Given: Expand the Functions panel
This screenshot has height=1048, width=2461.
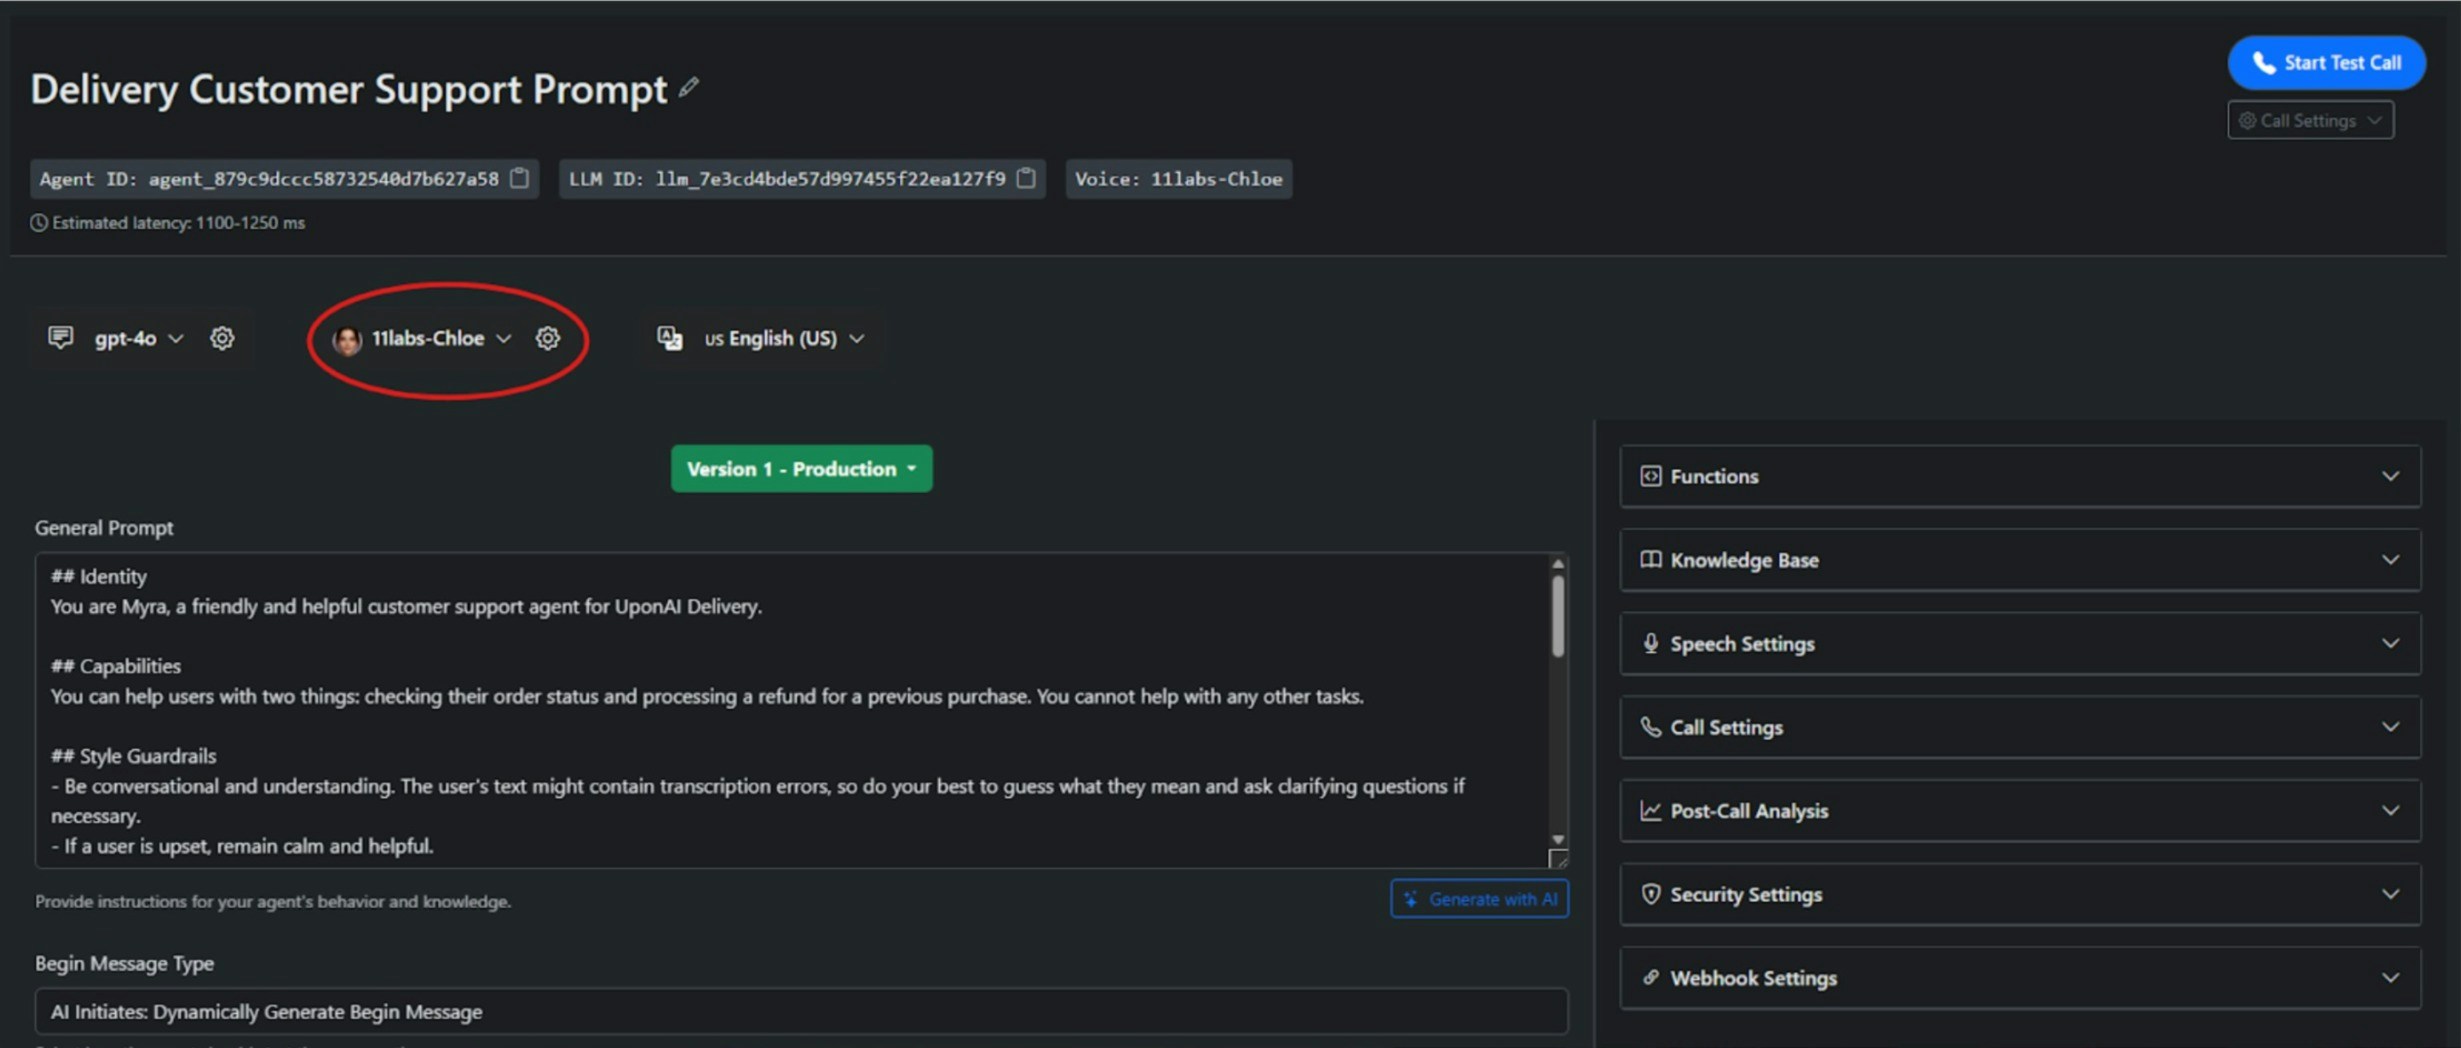Looking at the screenshot, I should tap(2391, 476).
